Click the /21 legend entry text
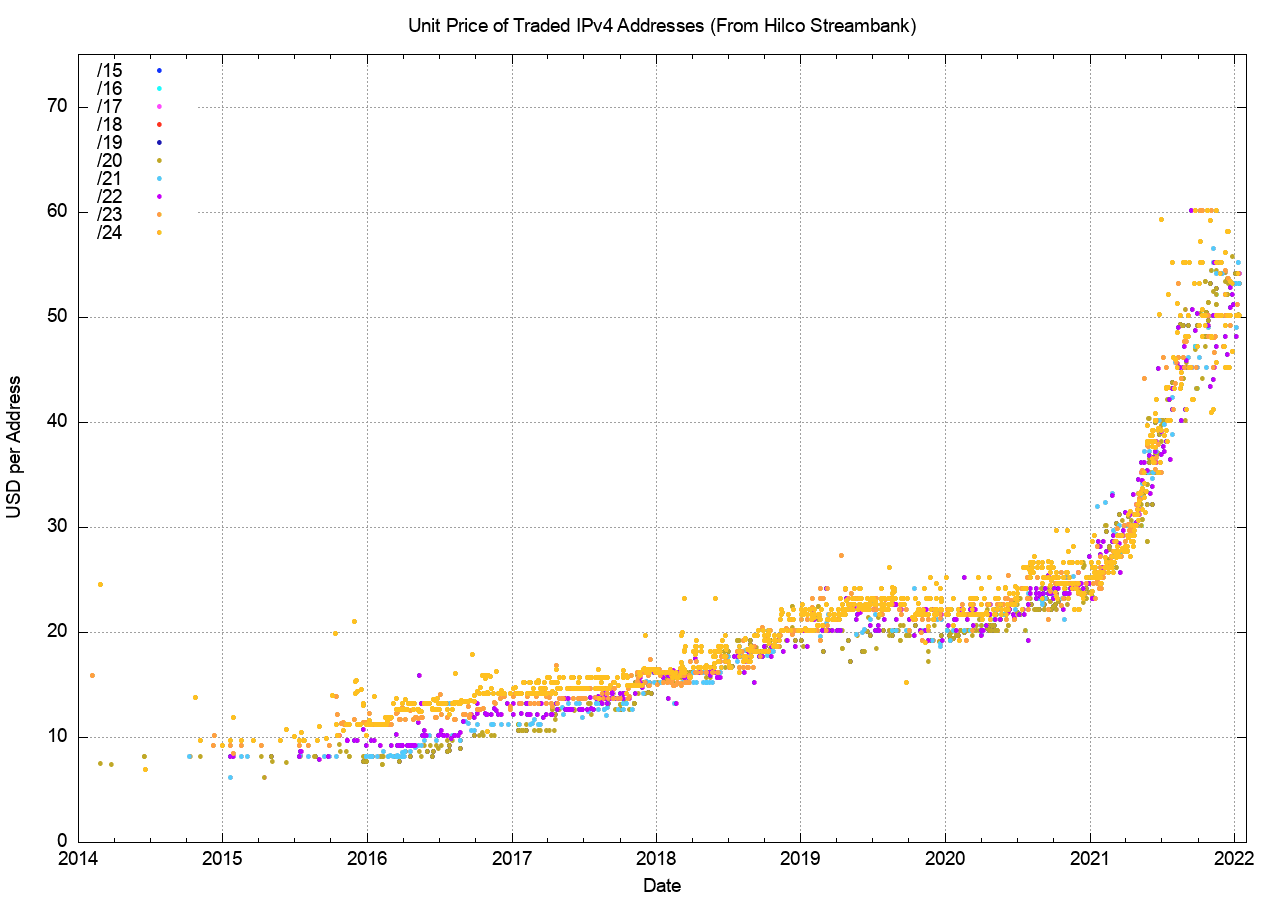 [109, 178]
